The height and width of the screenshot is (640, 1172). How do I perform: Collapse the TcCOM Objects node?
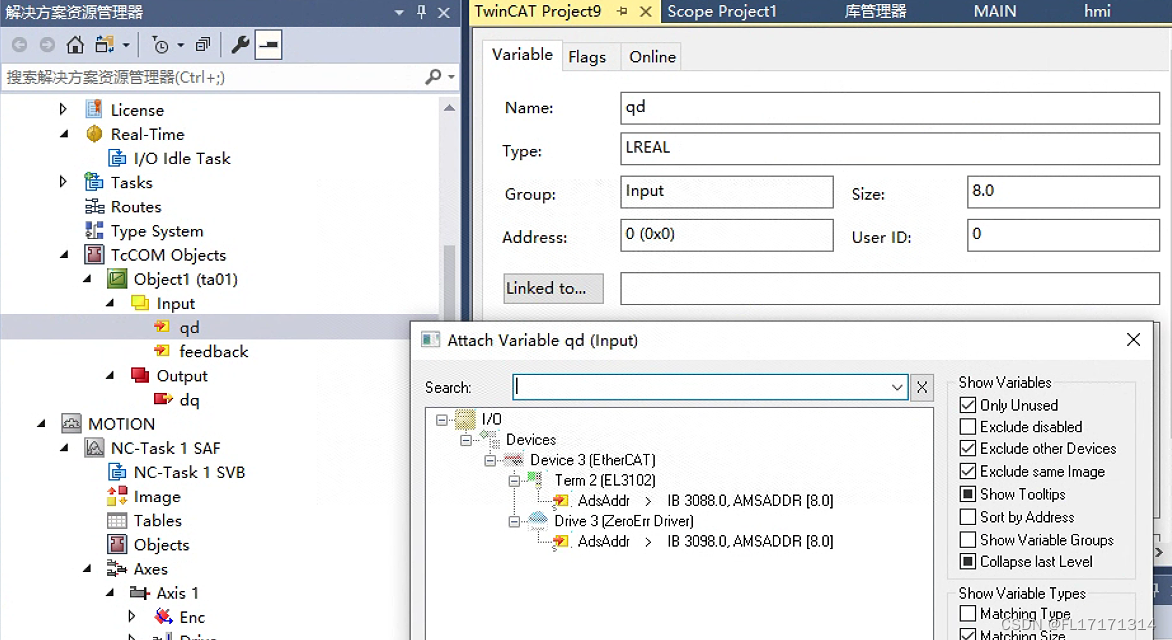pos(64,255)
